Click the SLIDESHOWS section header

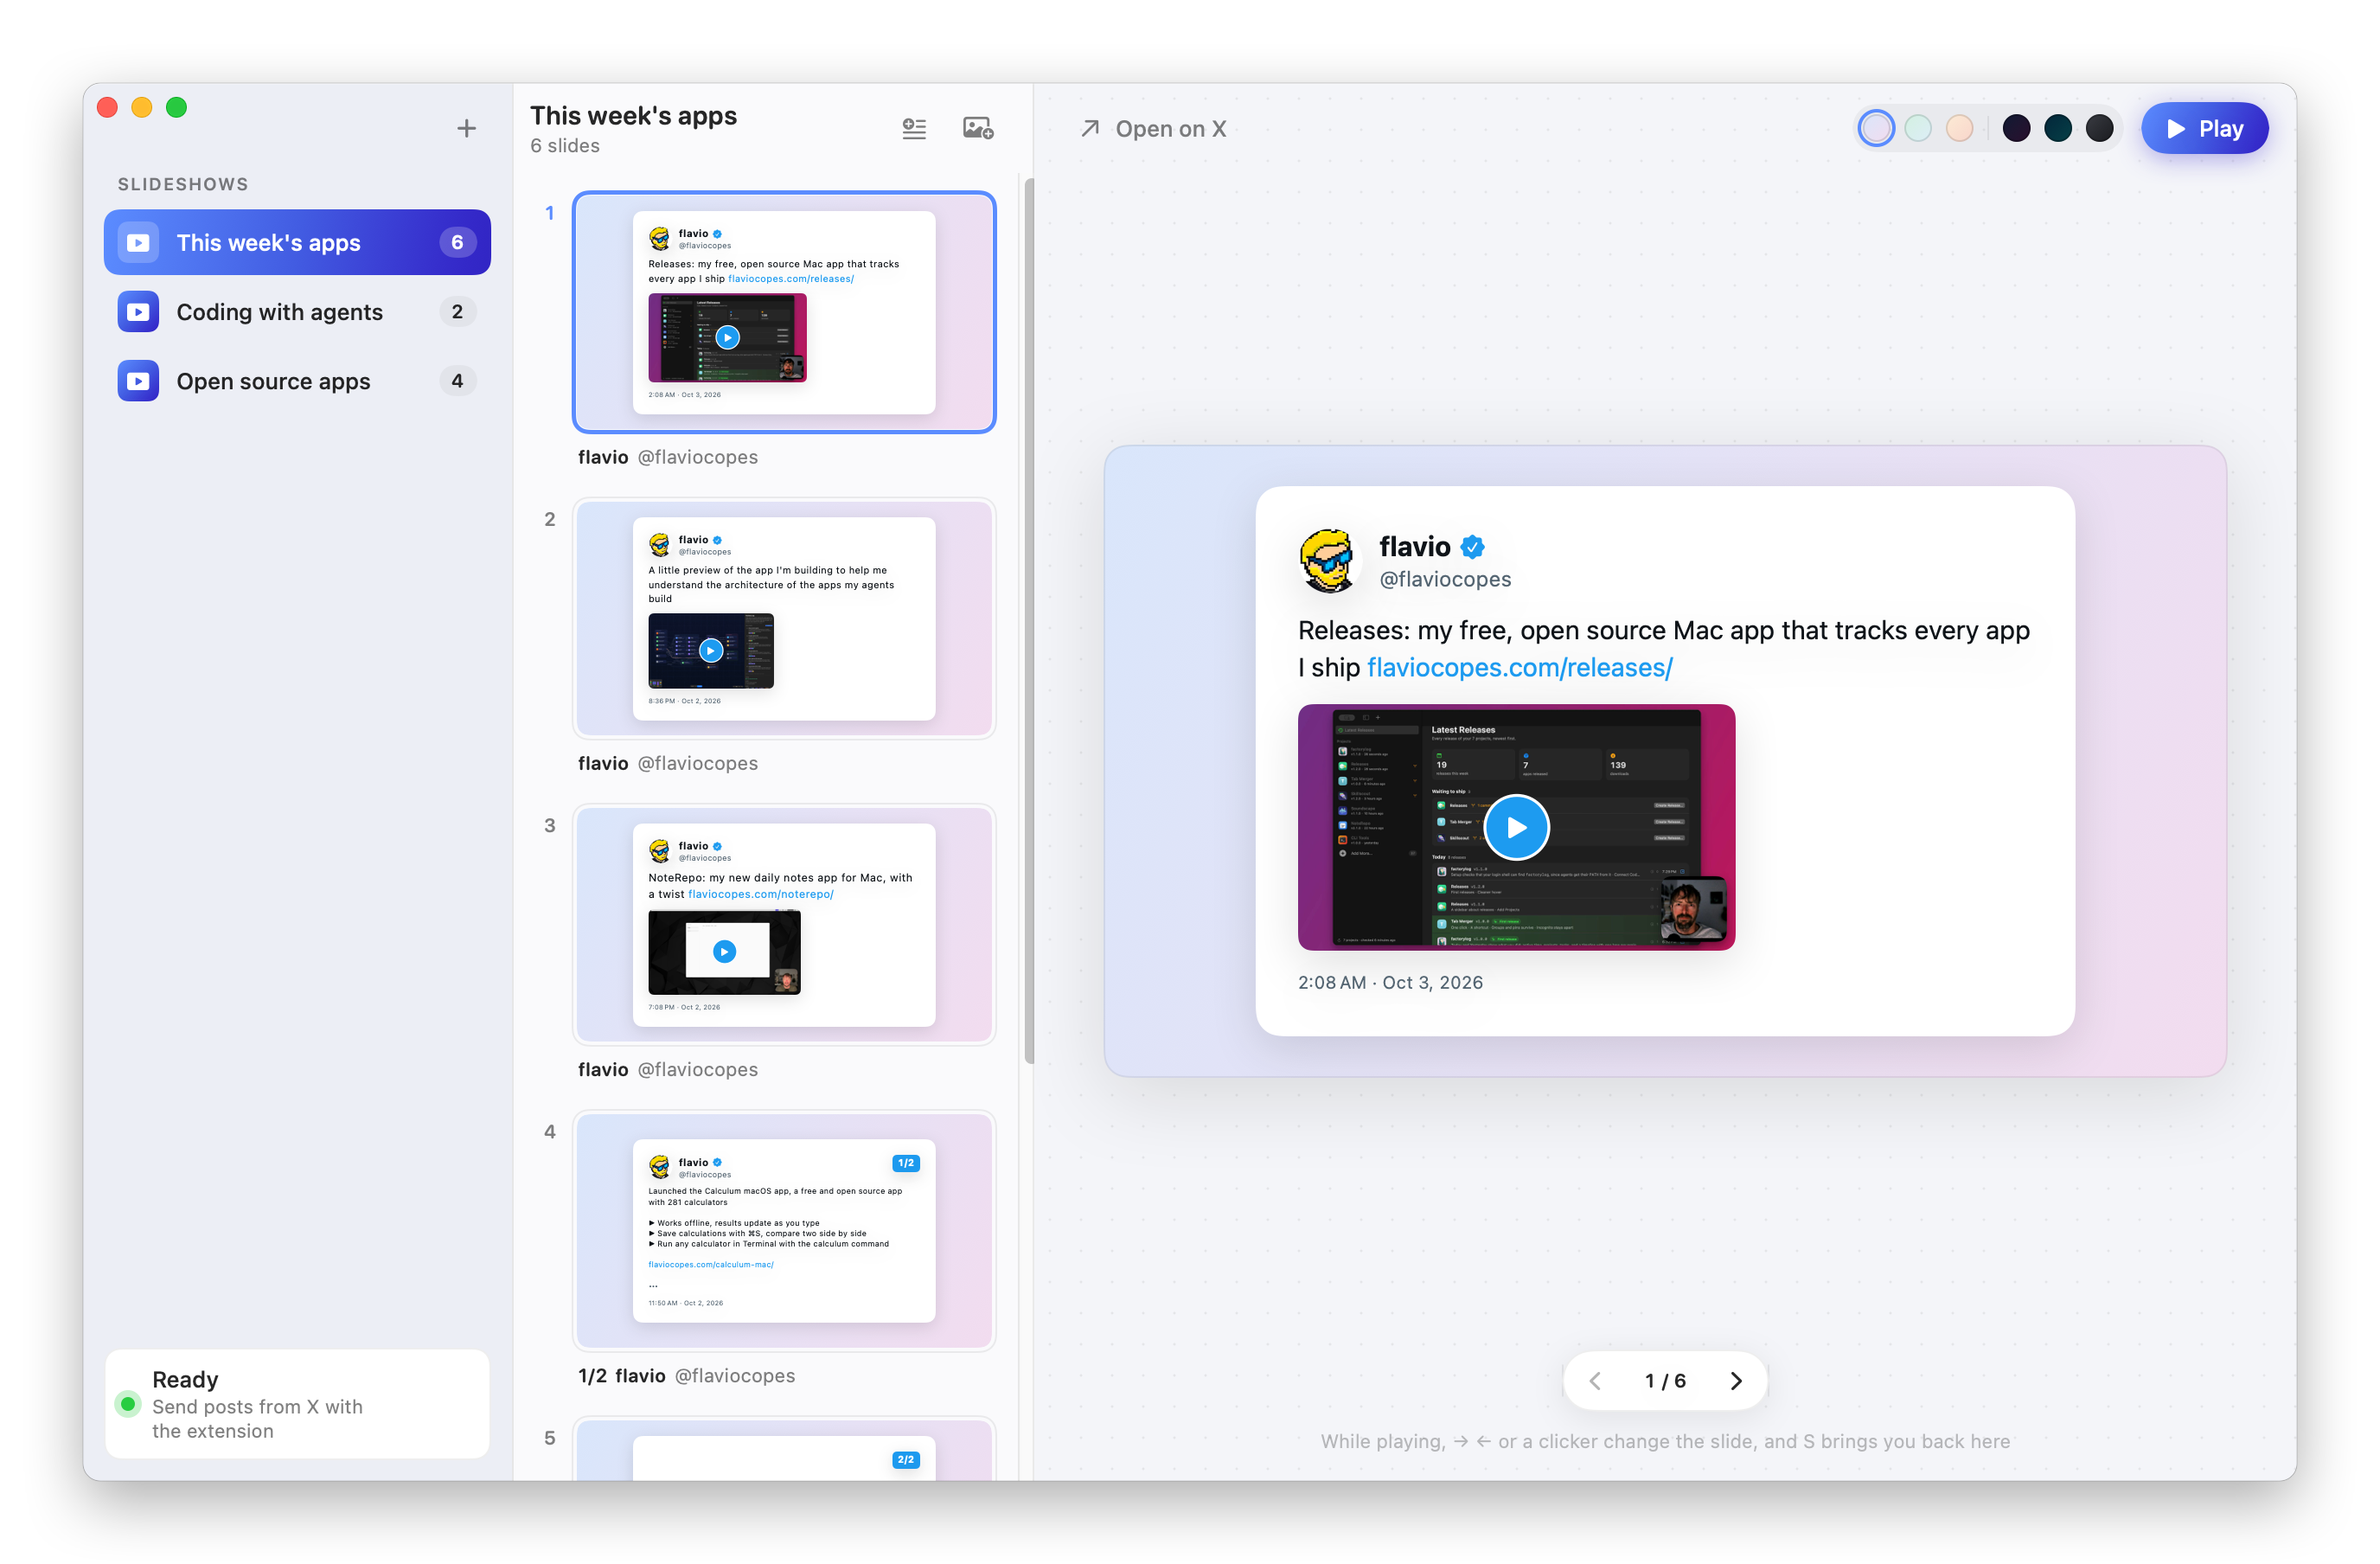pos(183,184)
